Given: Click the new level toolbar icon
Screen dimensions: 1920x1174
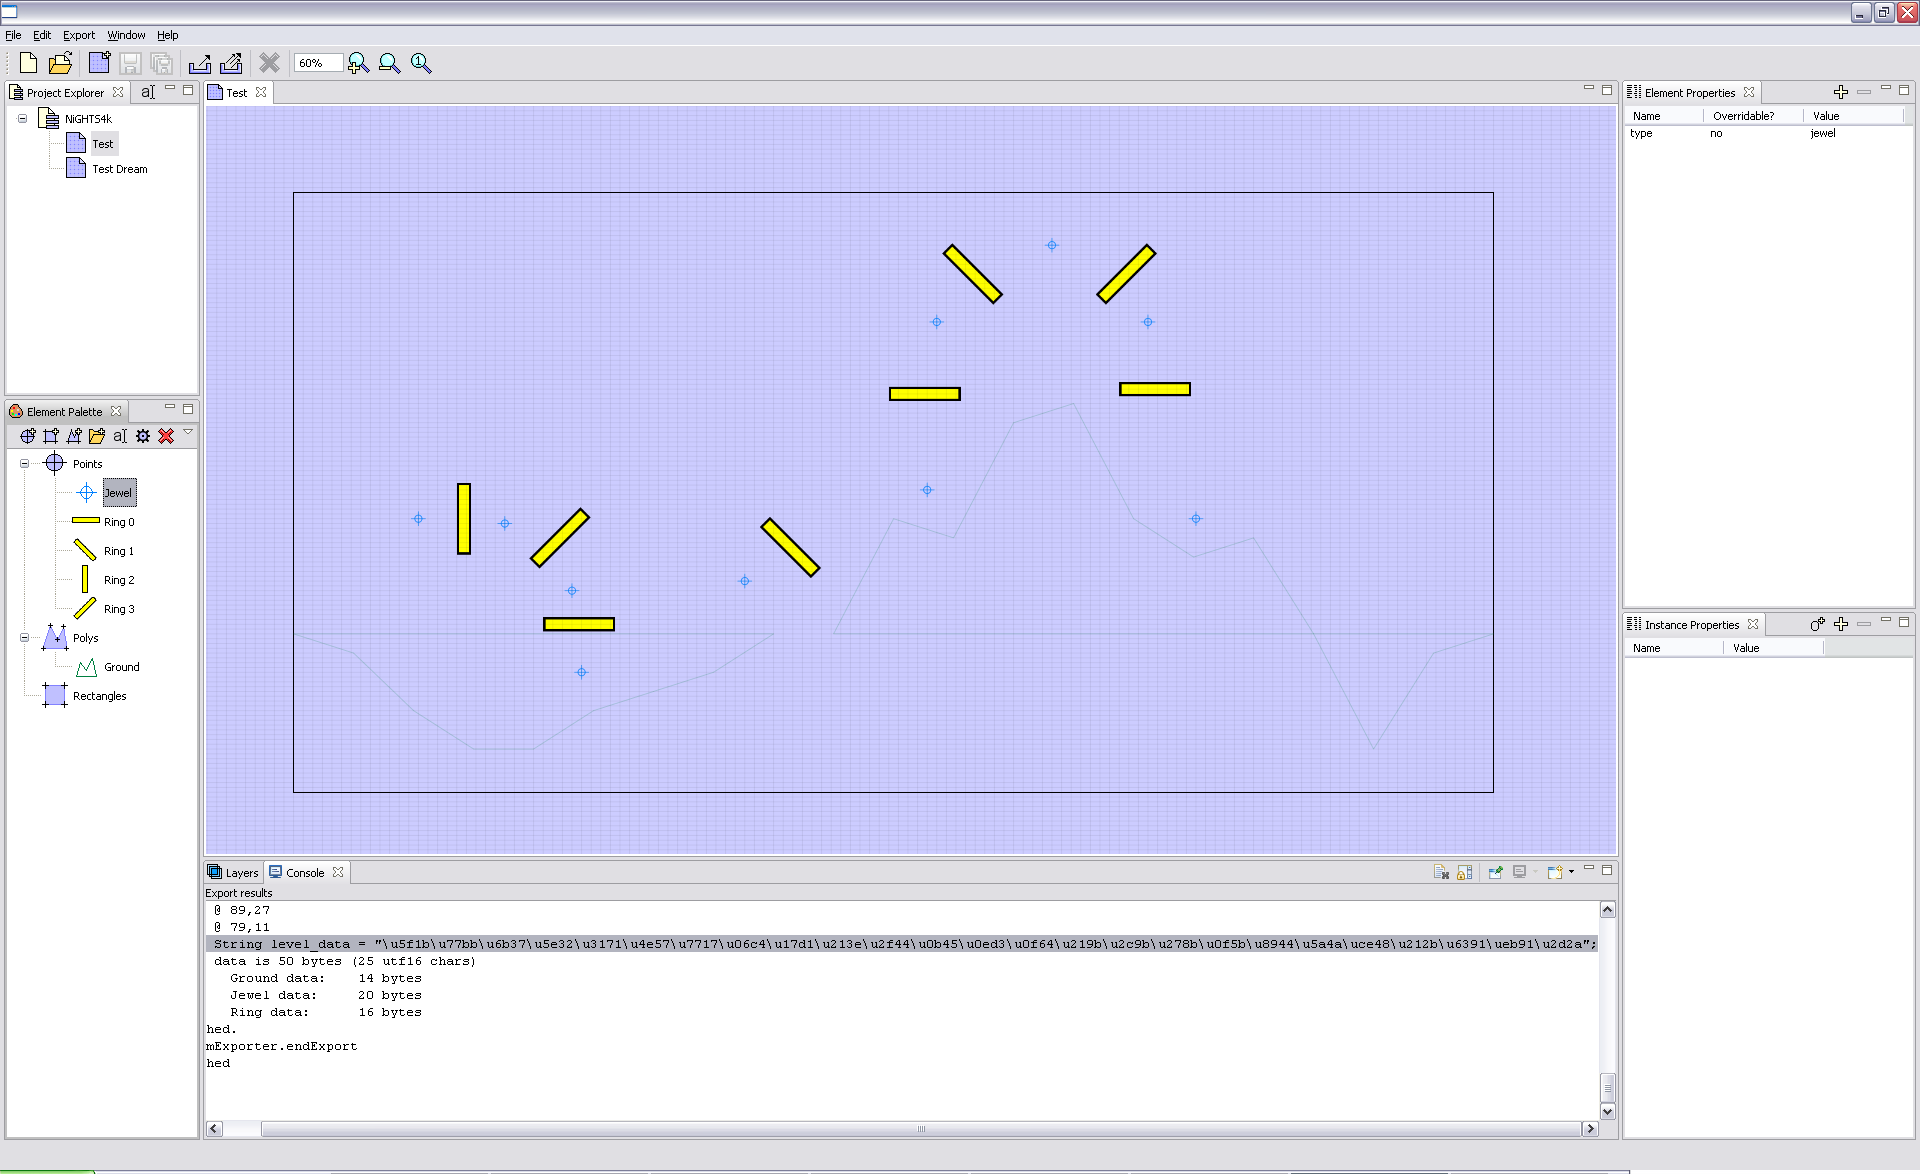Looking at the screenshot, I should tap(99, 63).
